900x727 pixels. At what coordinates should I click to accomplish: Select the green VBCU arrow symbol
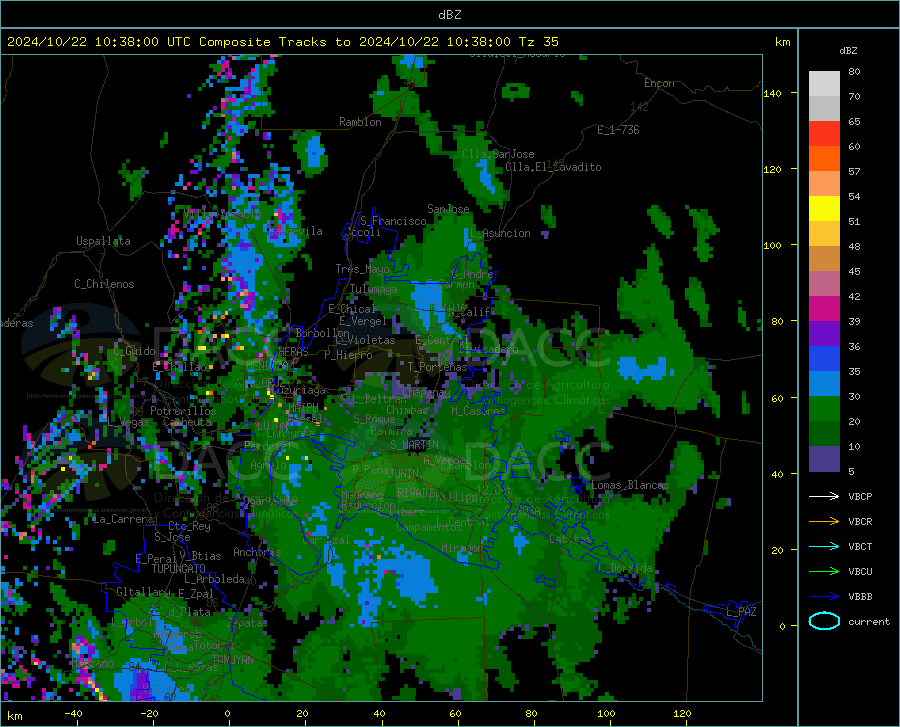pos(824,572)
